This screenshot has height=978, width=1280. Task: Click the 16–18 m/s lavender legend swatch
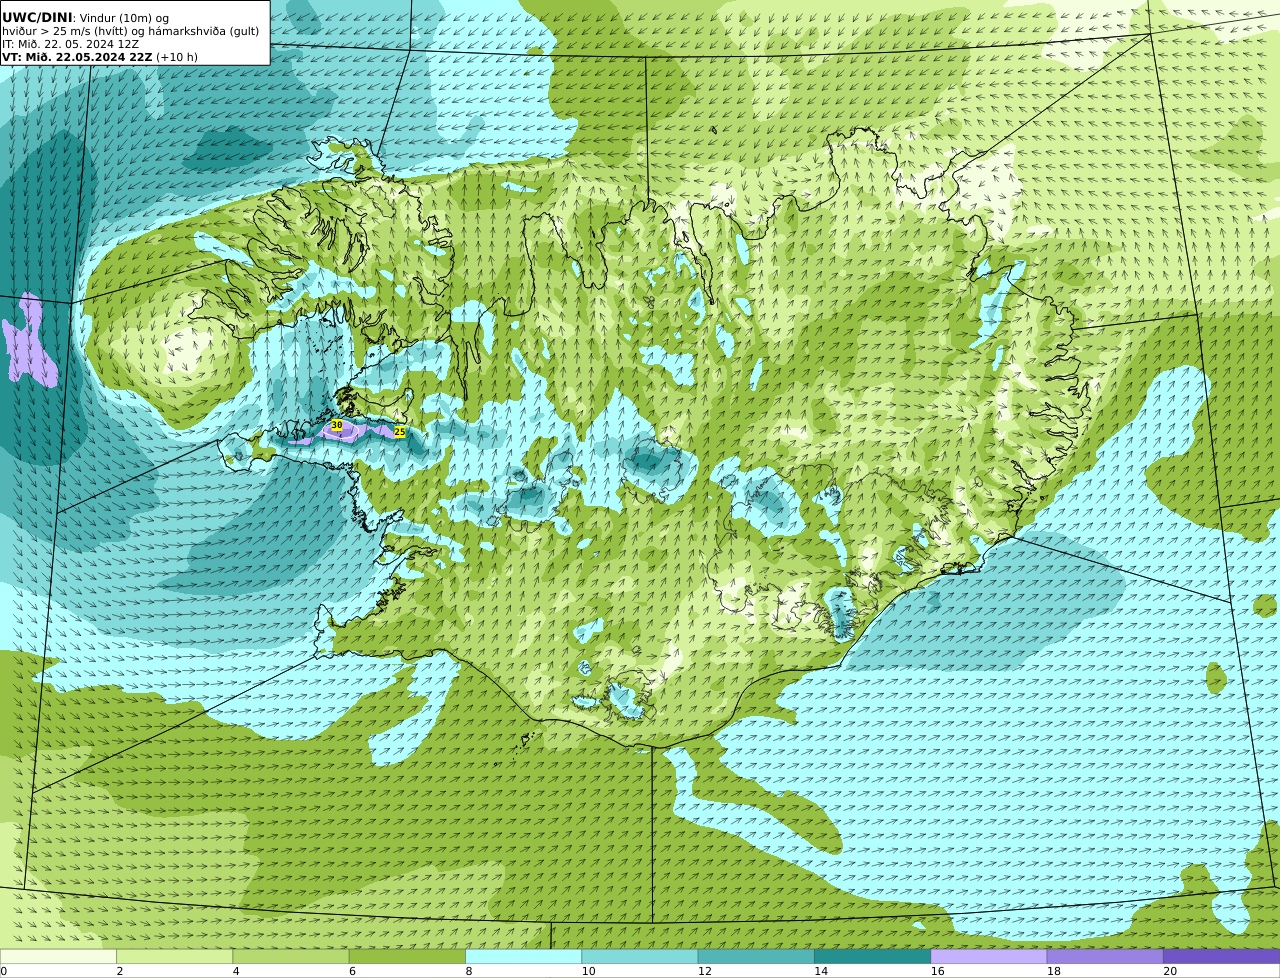click(x=989, y=956)
